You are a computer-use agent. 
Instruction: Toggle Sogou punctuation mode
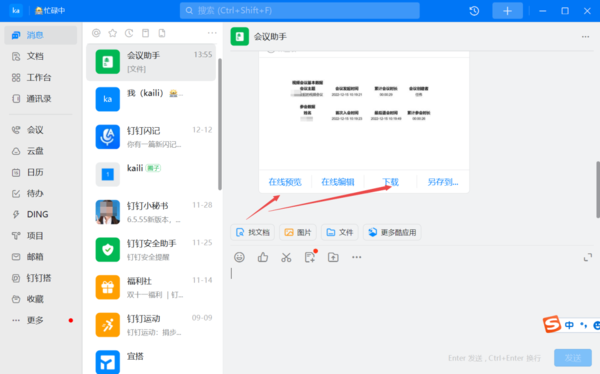pos(584,325)
